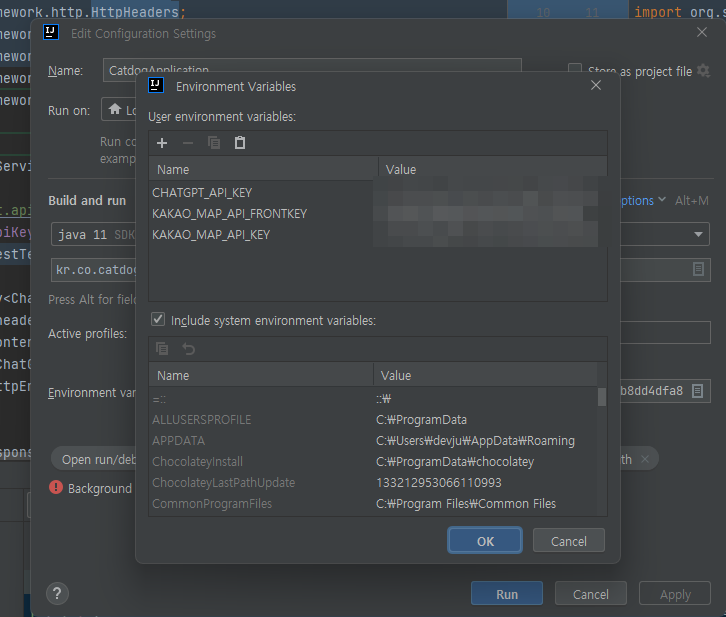Open the classpath module dropdown arrow
Image resolution: width=726 pixels, height=617 pixels.
coord(698,235)
